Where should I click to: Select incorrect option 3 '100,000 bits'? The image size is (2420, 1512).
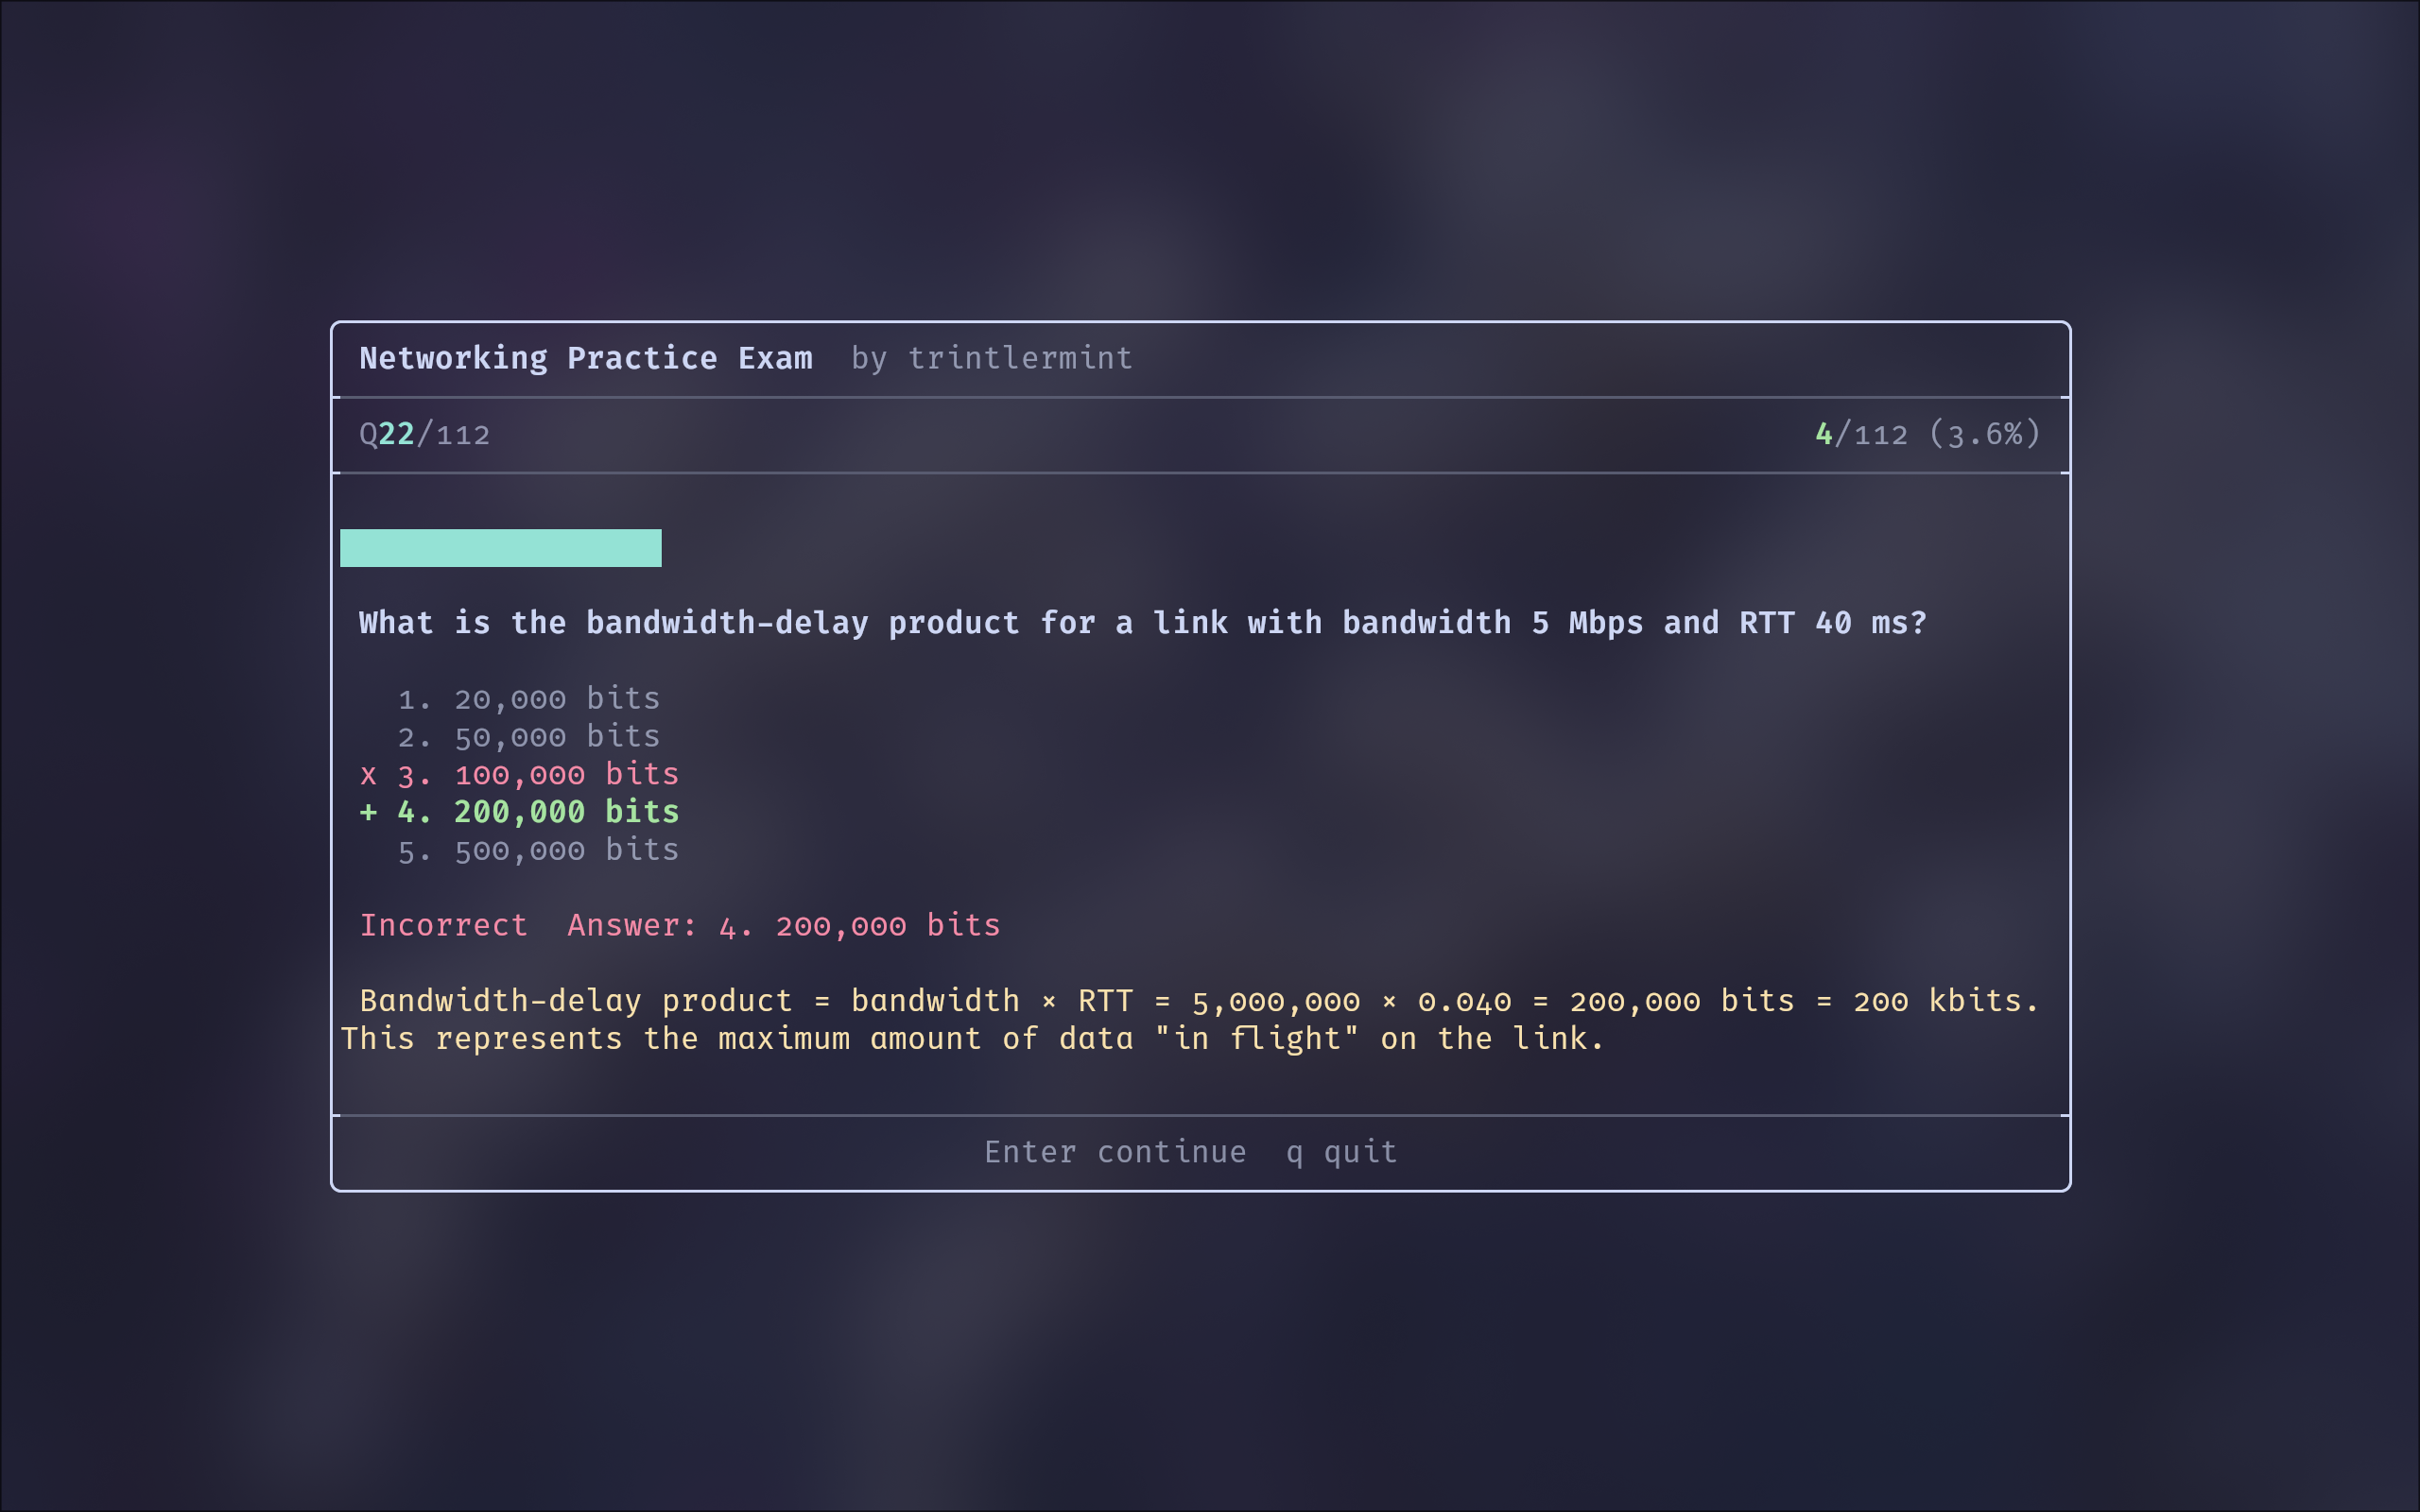[566, 775]
